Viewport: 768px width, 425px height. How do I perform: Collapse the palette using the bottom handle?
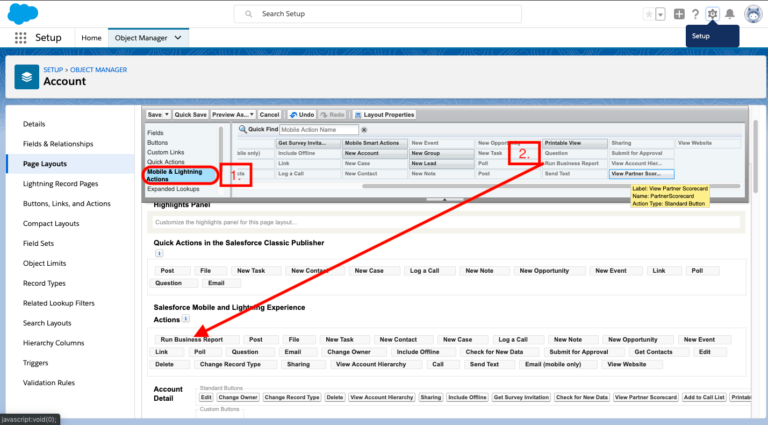(444, 200)
